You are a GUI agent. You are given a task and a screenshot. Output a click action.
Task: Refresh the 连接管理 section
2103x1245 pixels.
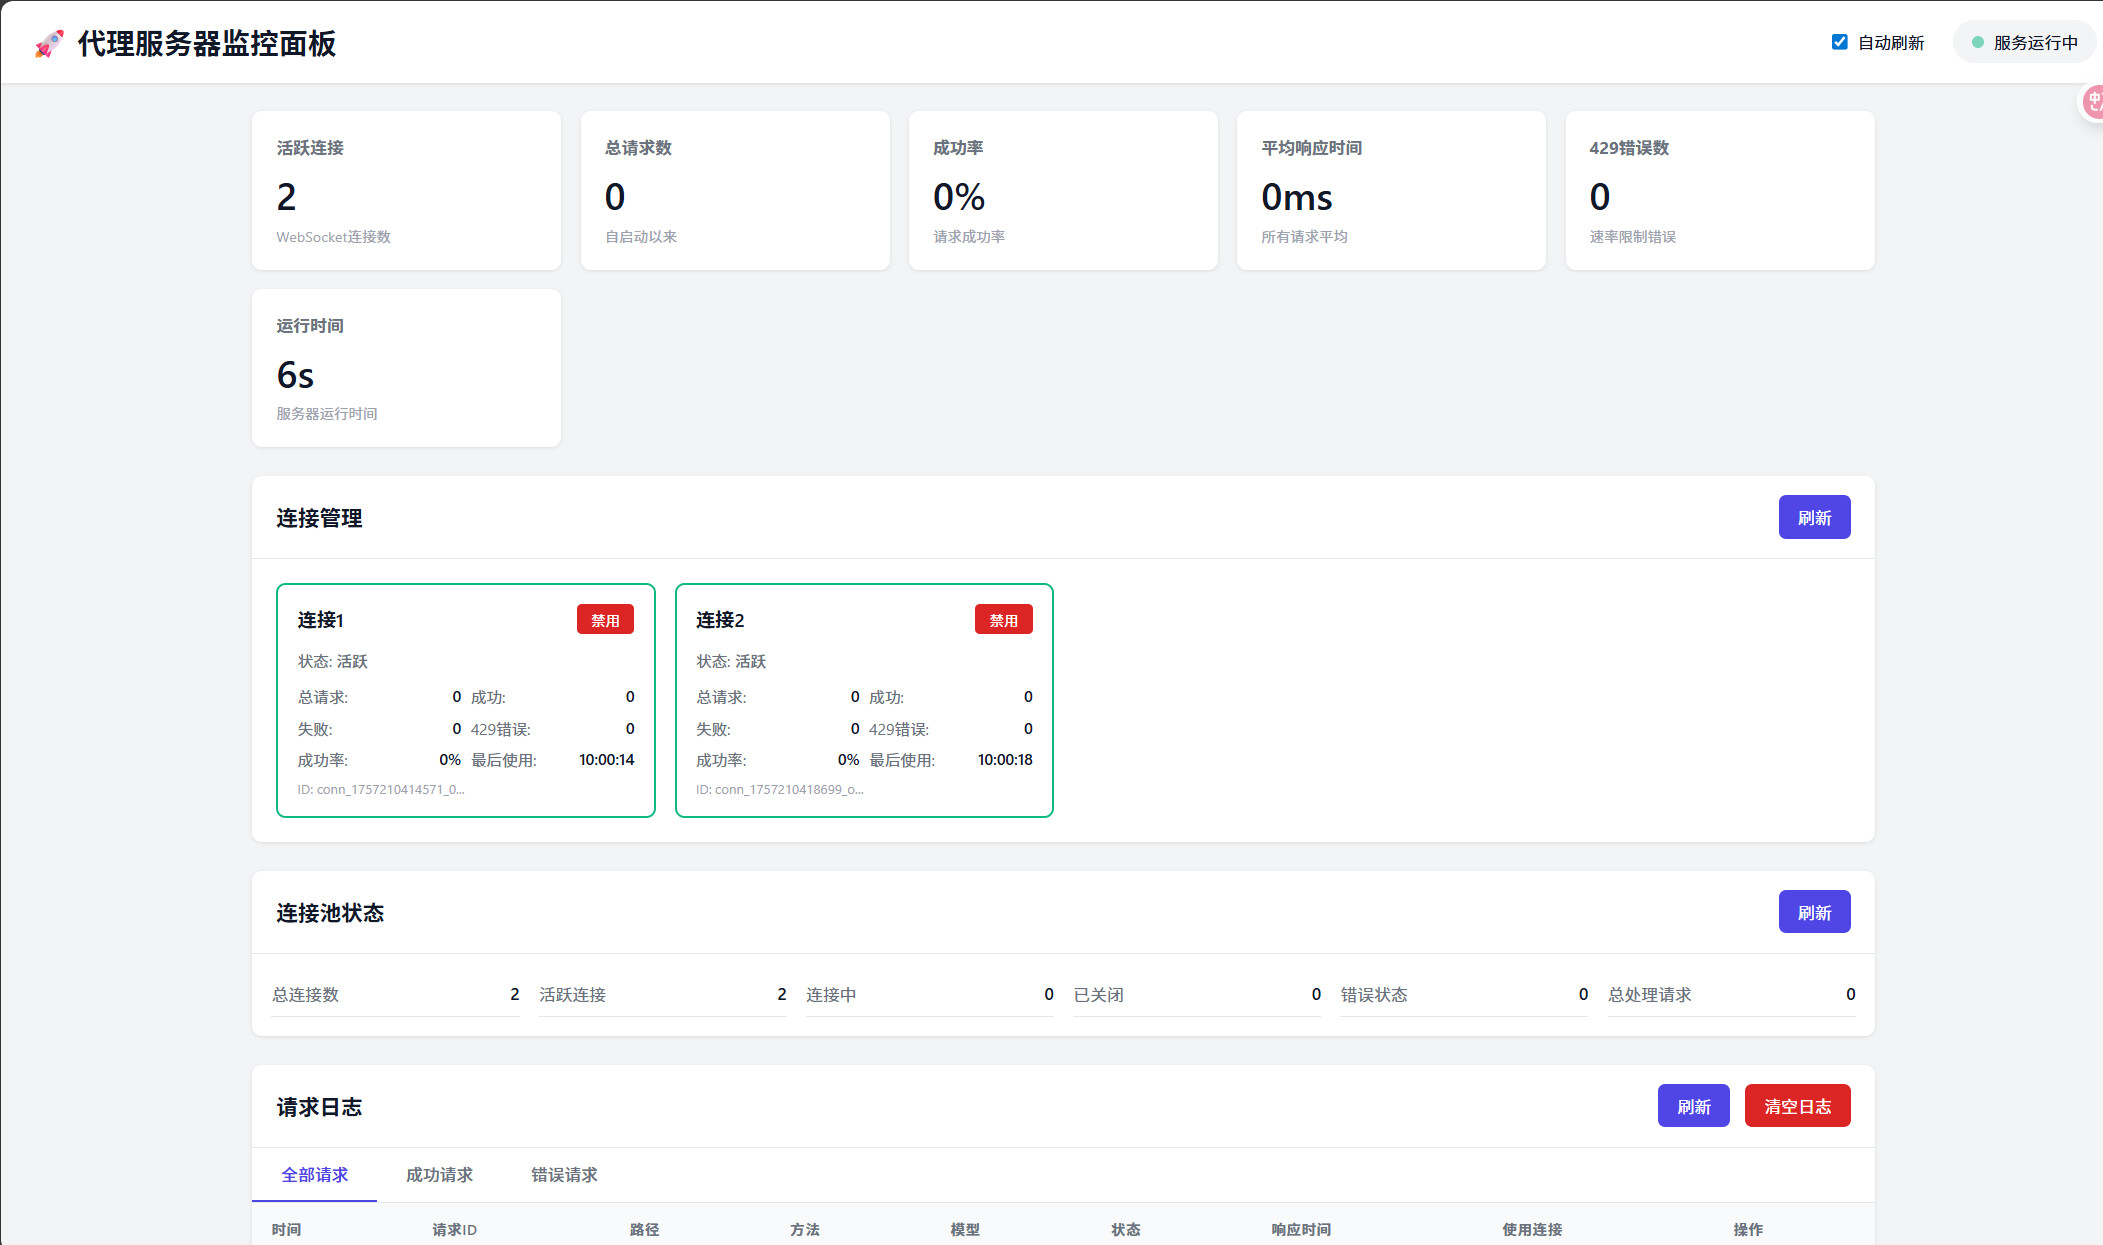point(1814,517)
